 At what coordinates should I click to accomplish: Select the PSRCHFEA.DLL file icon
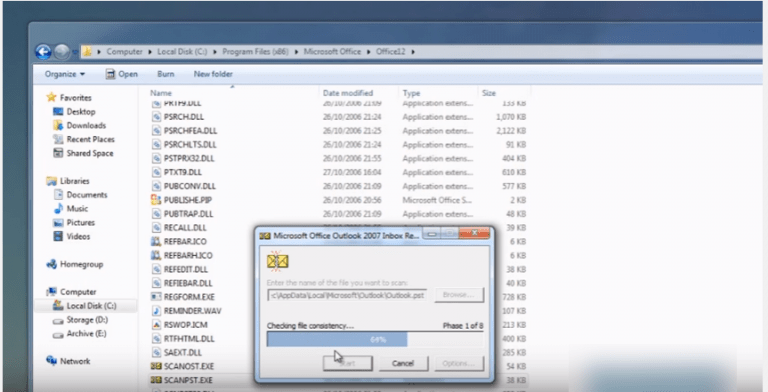point(156,131)
